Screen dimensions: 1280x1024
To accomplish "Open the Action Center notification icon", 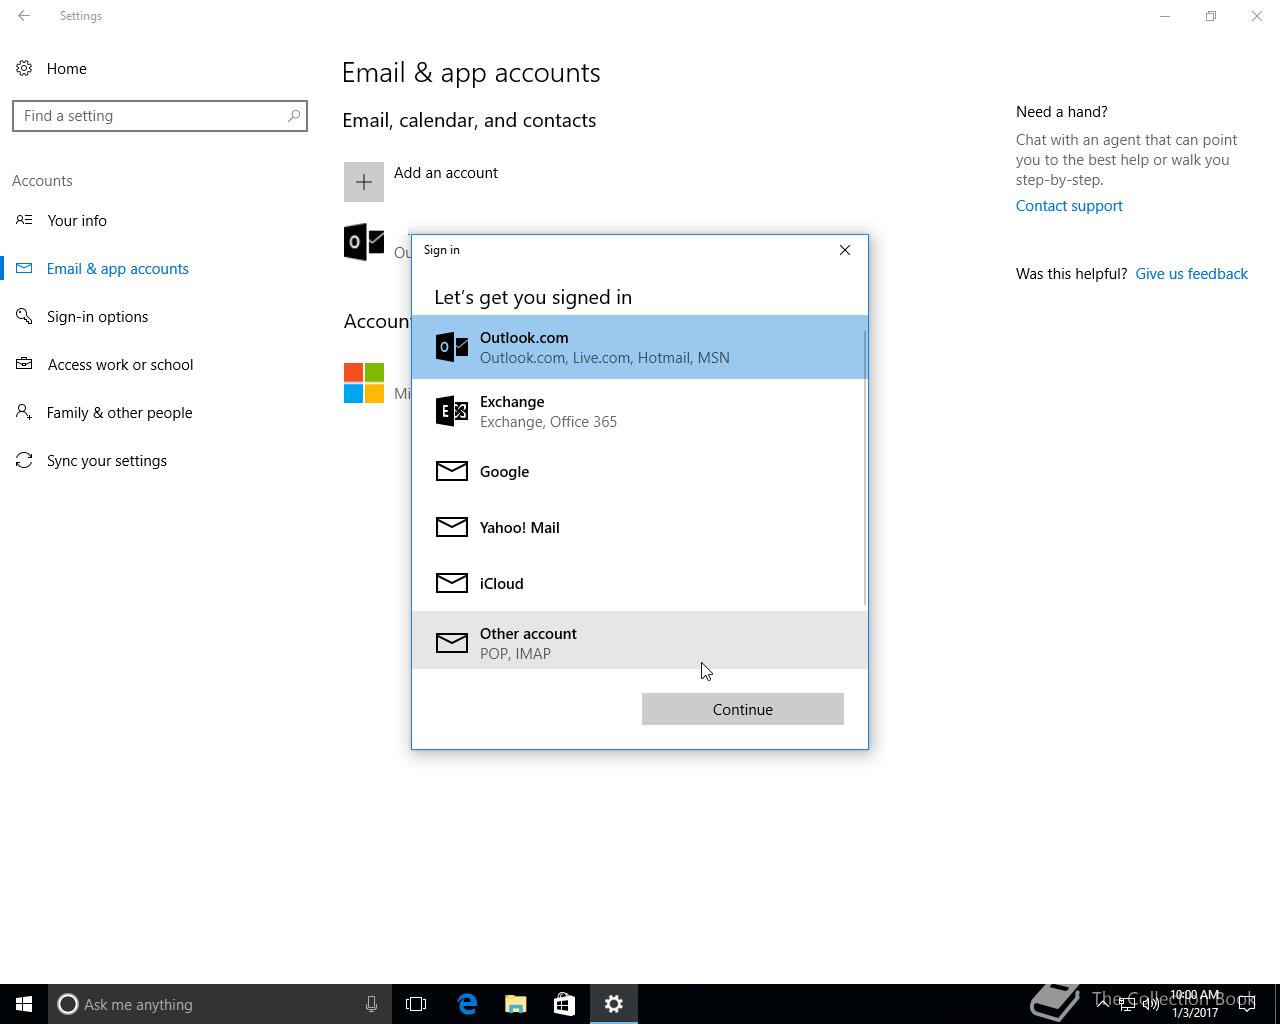I will [x=1247, y=1004].
